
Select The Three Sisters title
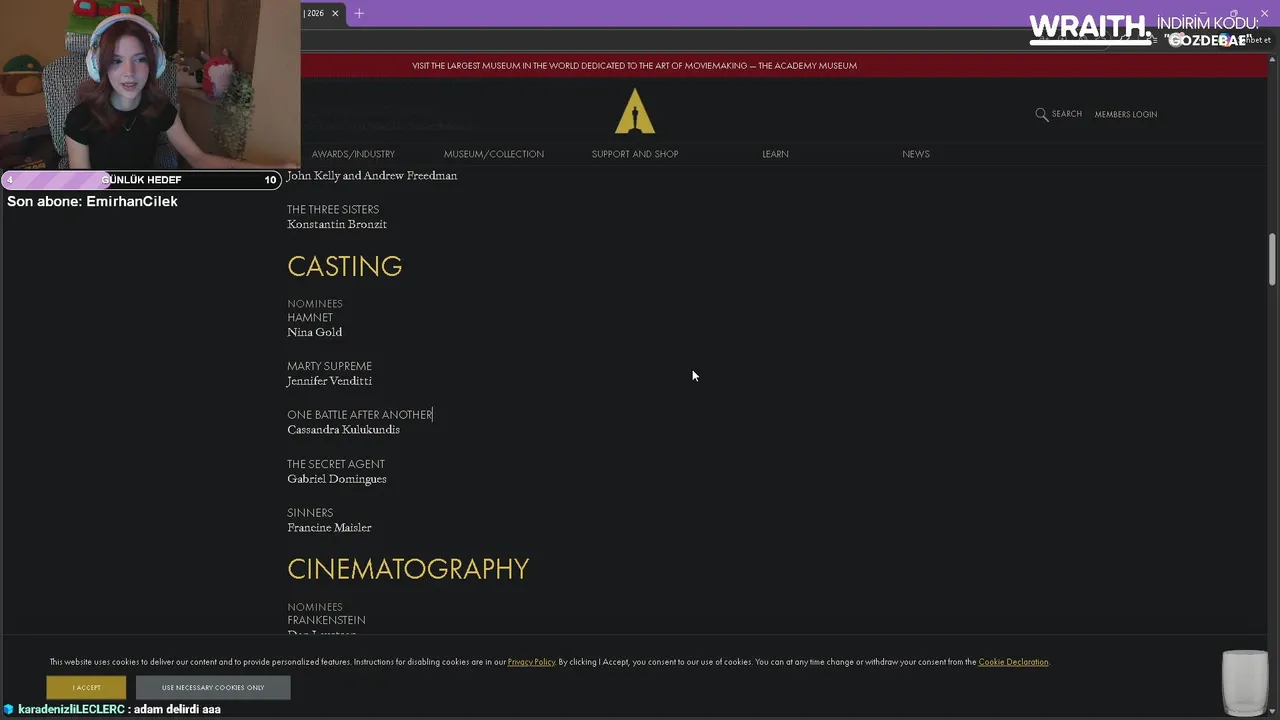pyautogui.click(x=333, y=210)
